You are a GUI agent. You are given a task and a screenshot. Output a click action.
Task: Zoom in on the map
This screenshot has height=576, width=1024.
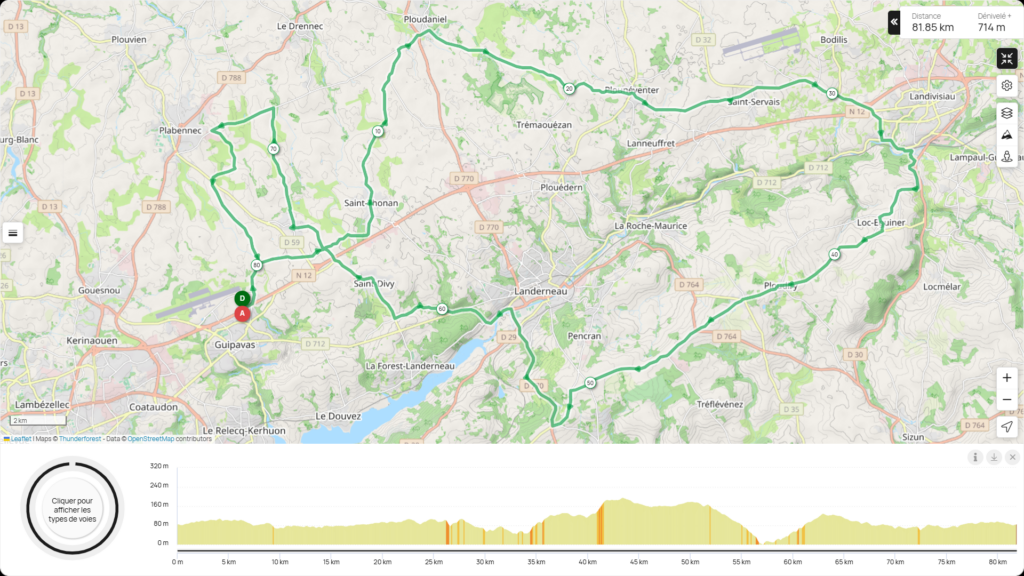click(1006, 378)
